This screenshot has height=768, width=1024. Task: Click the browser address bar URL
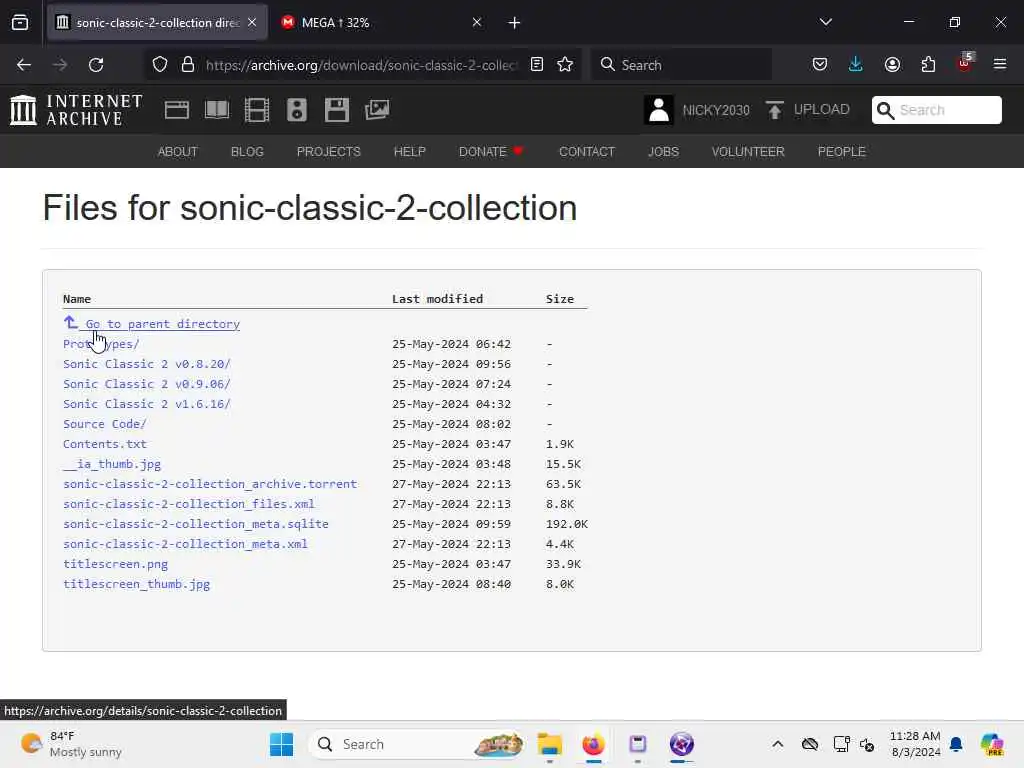click(x=361, y=65)
